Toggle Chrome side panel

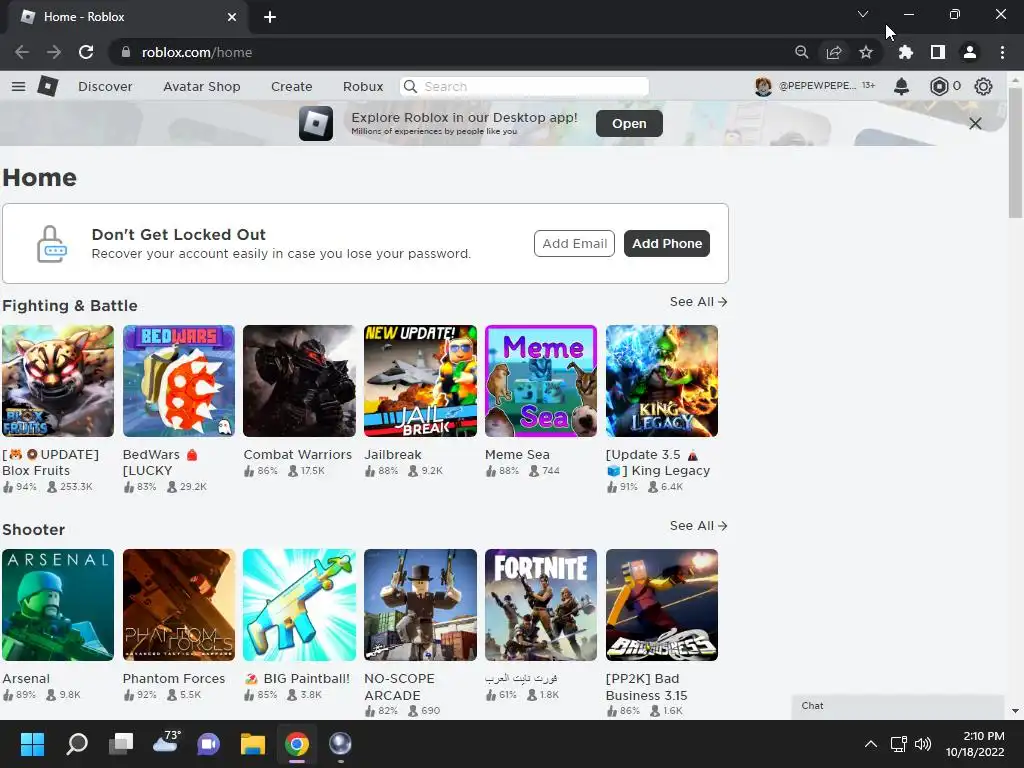click(x=938, y=52)
